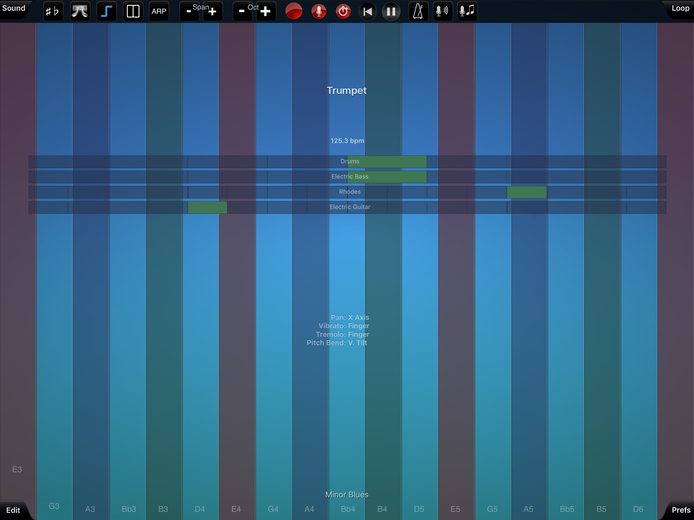The width and height of the screenshot is (694, 520).
Task: Rewind to start with skip-back button
Action: coord(367,12)
